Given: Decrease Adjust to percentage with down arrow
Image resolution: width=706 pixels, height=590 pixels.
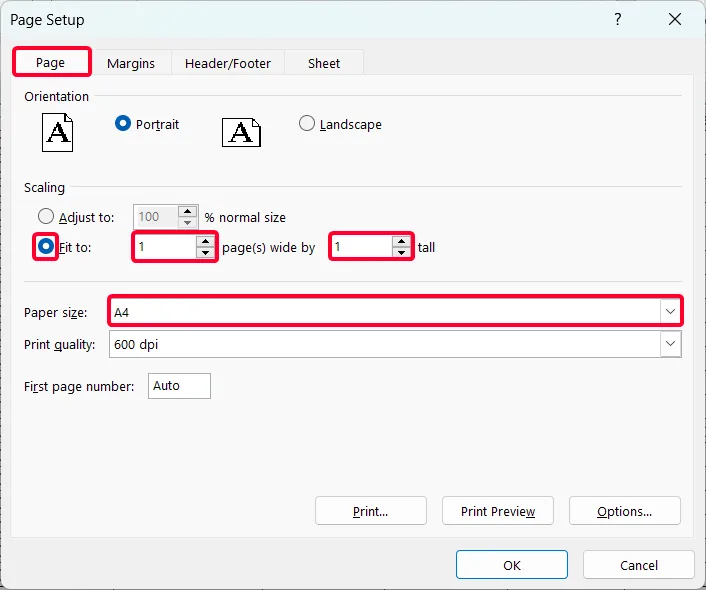Looking at the screenshot, I should pyautogui.click(x=187, y=222).
